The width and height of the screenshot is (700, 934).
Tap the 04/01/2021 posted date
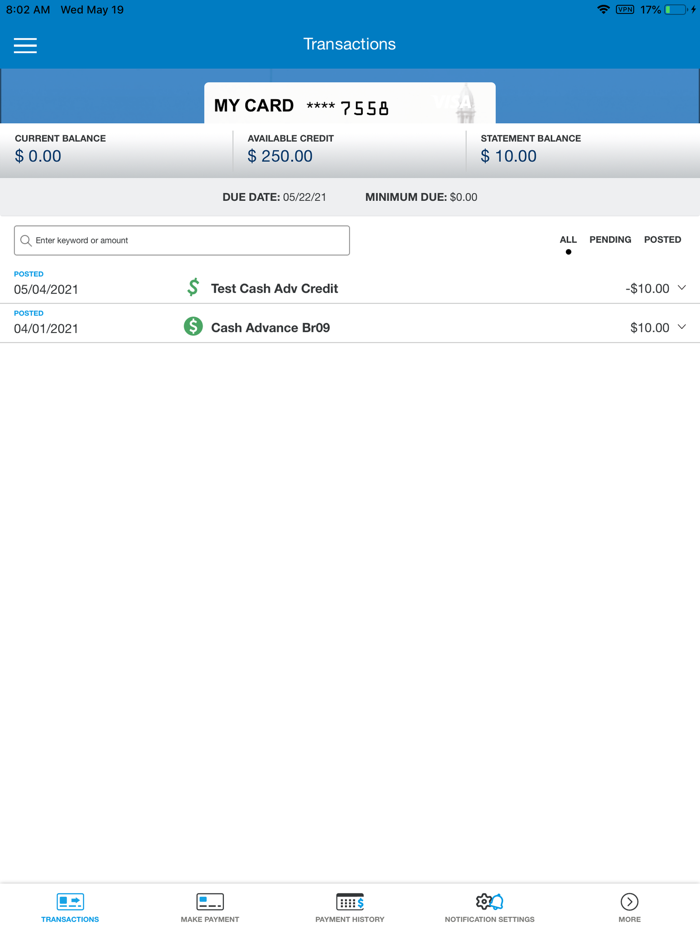coord(46,329)
